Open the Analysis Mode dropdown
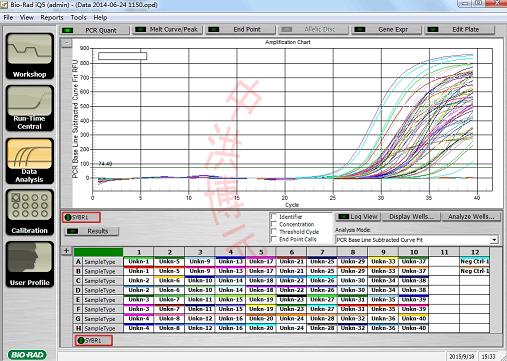 coord(417,240)
